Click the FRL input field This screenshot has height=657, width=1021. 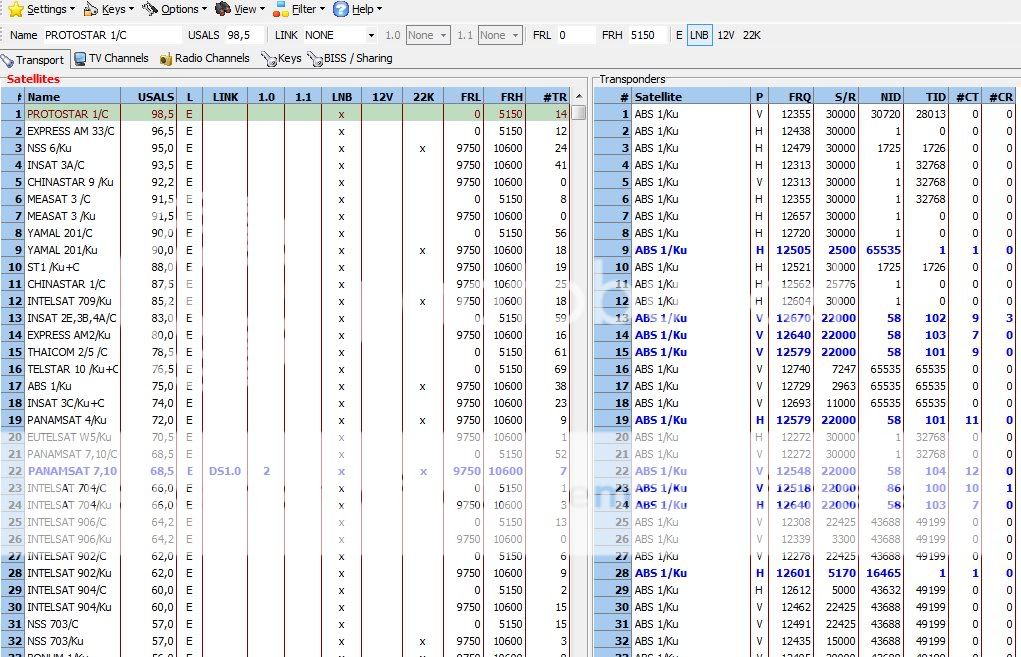(576, 35)
